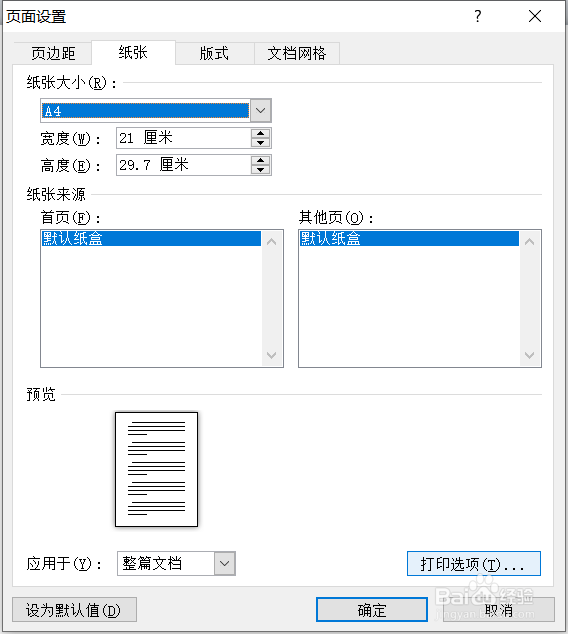This screenshot has width=568, height=634.
Task: Open the 纸张大小 A4 dropdown
Action: (x=260, y=110)
